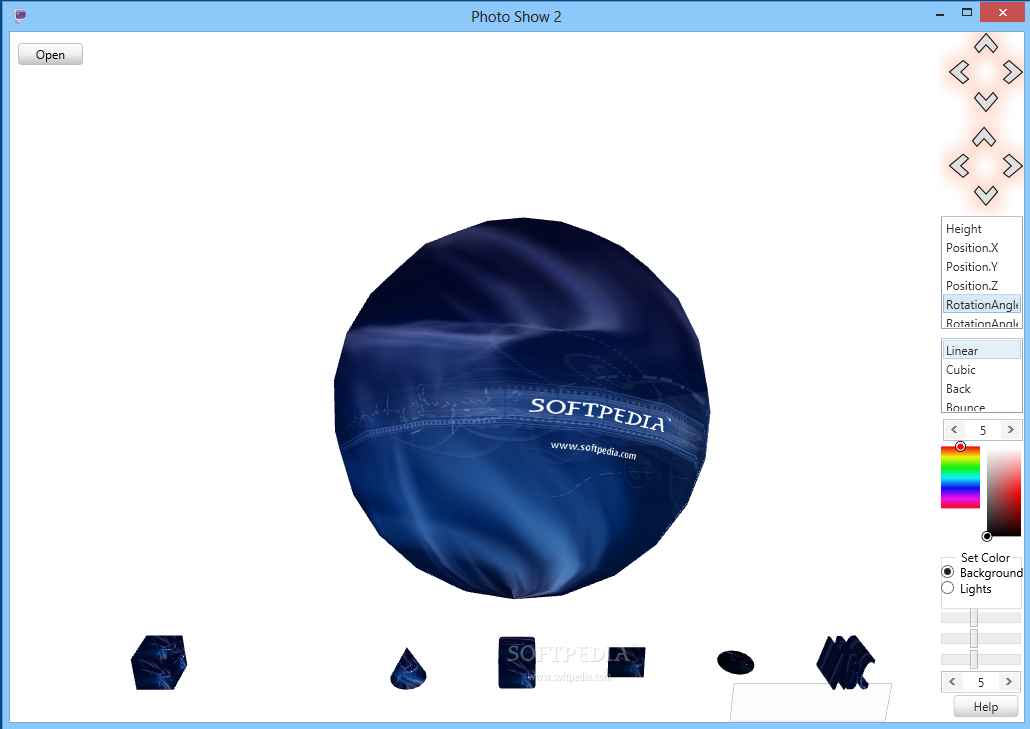Click the left arrow in the upper arrow pad
This screenshot has width=1030, height=729.
[959, 72]
